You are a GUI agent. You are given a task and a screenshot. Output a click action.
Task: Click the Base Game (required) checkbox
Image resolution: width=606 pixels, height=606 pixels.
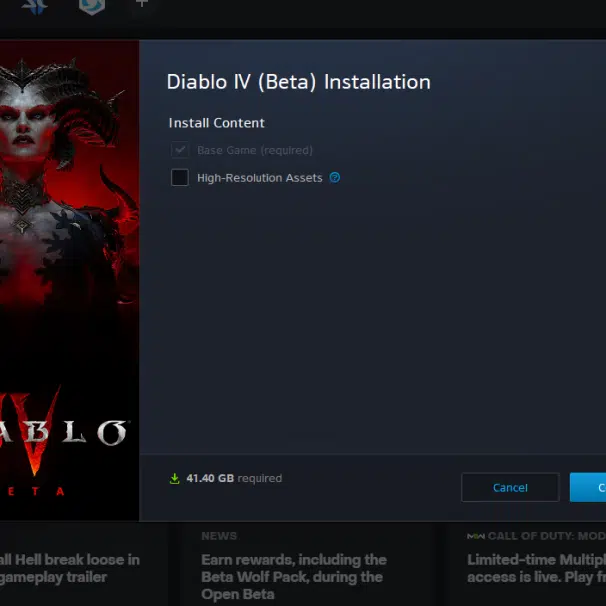tap(180, 150)
